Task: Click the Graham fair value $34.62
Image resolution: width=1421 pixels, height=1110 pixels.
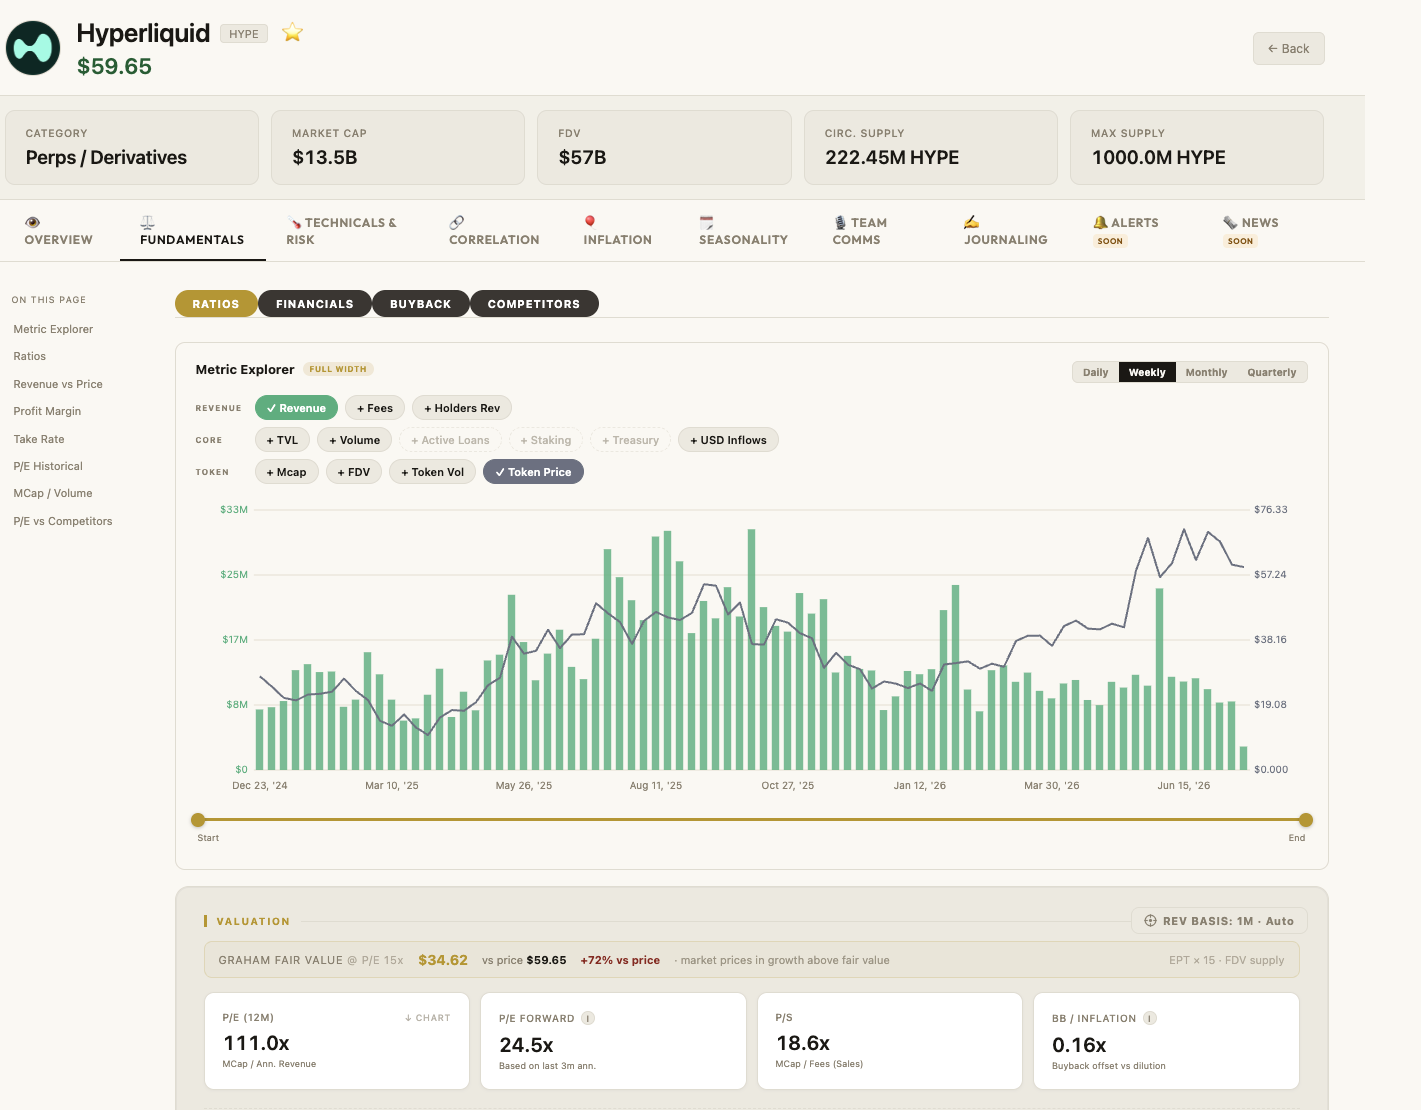Action: [443, 960]
